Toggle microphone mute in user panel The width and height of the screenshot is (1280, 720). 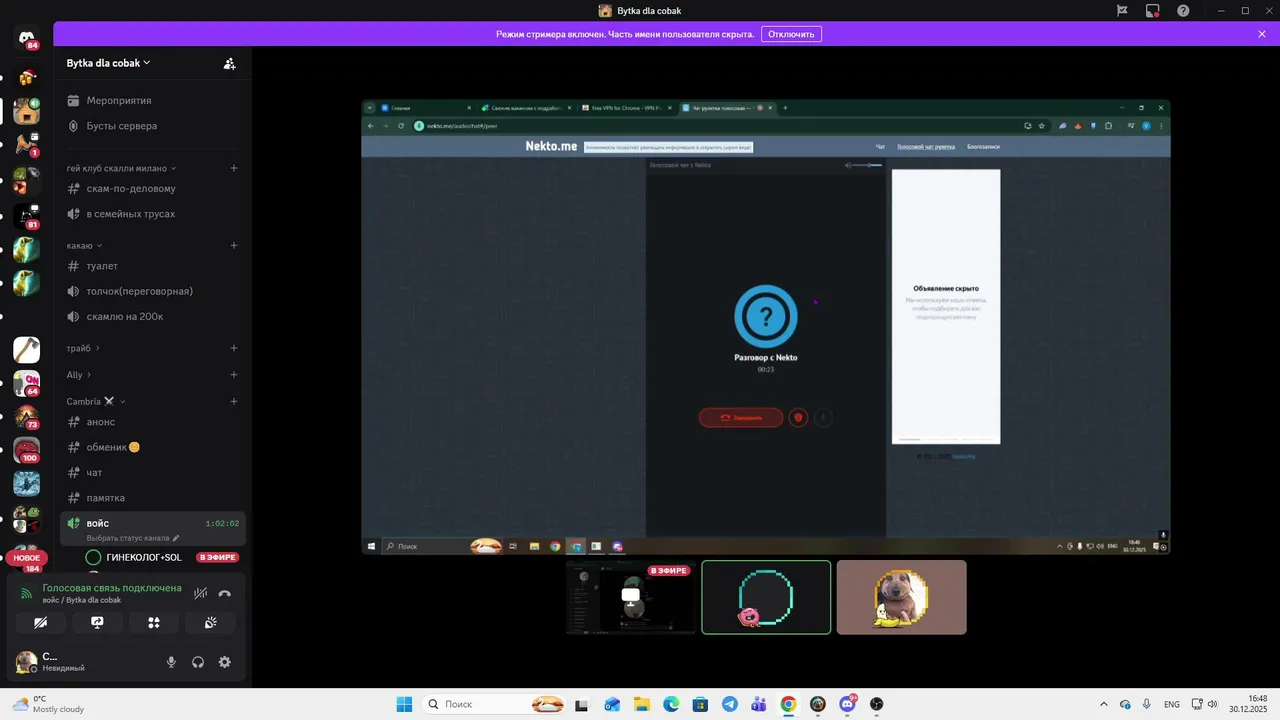pyautogui.click(x=171, y=662)
